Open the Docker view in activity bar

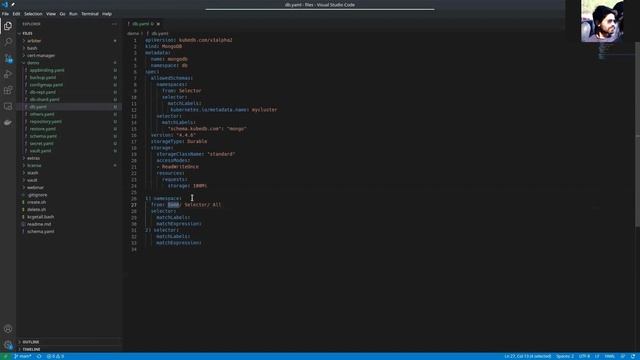pyautogui.click(x=8, y=122)
